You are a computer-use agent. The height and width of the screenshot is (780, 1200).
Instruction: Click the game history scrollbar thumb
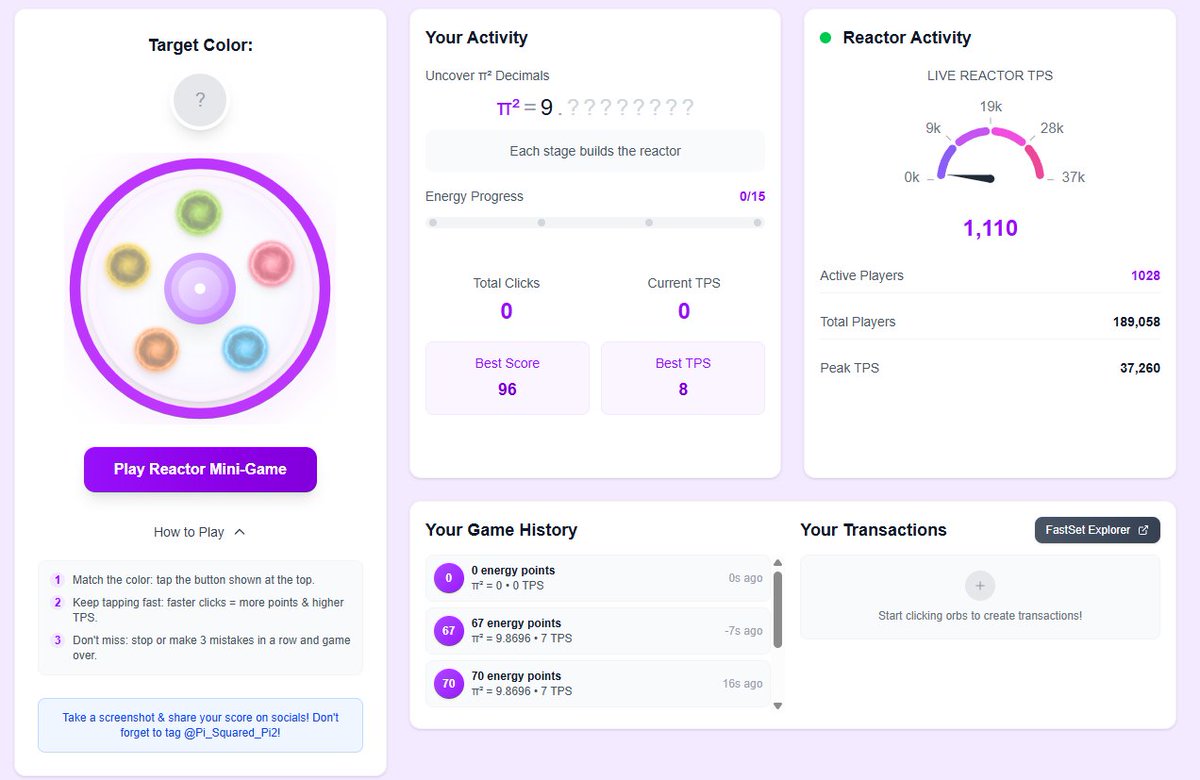coord(778,609)
